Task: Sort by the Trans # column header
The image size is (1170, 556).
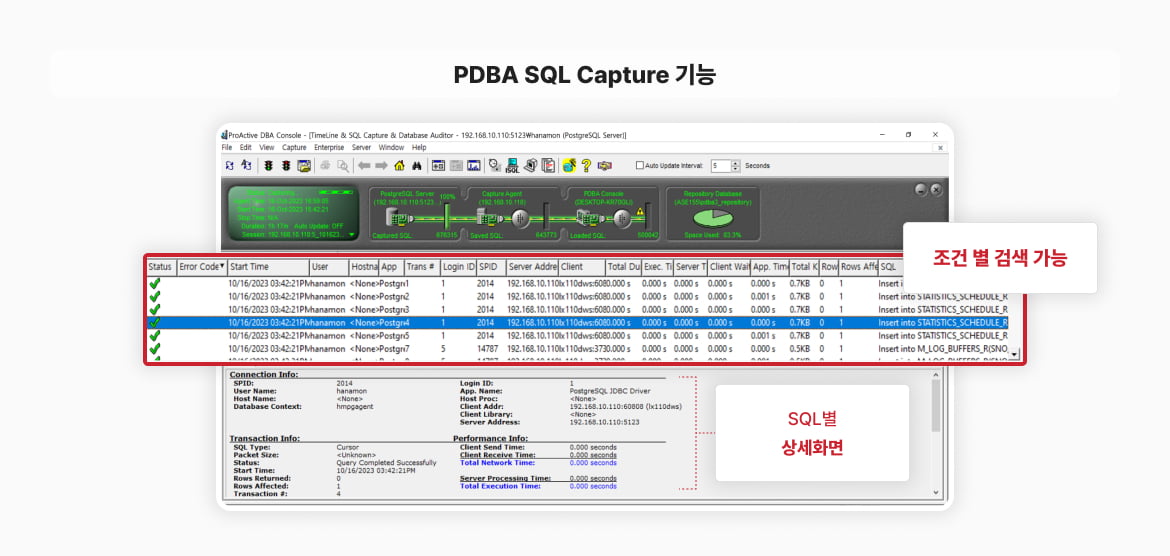Action: (x=422, y=266)
